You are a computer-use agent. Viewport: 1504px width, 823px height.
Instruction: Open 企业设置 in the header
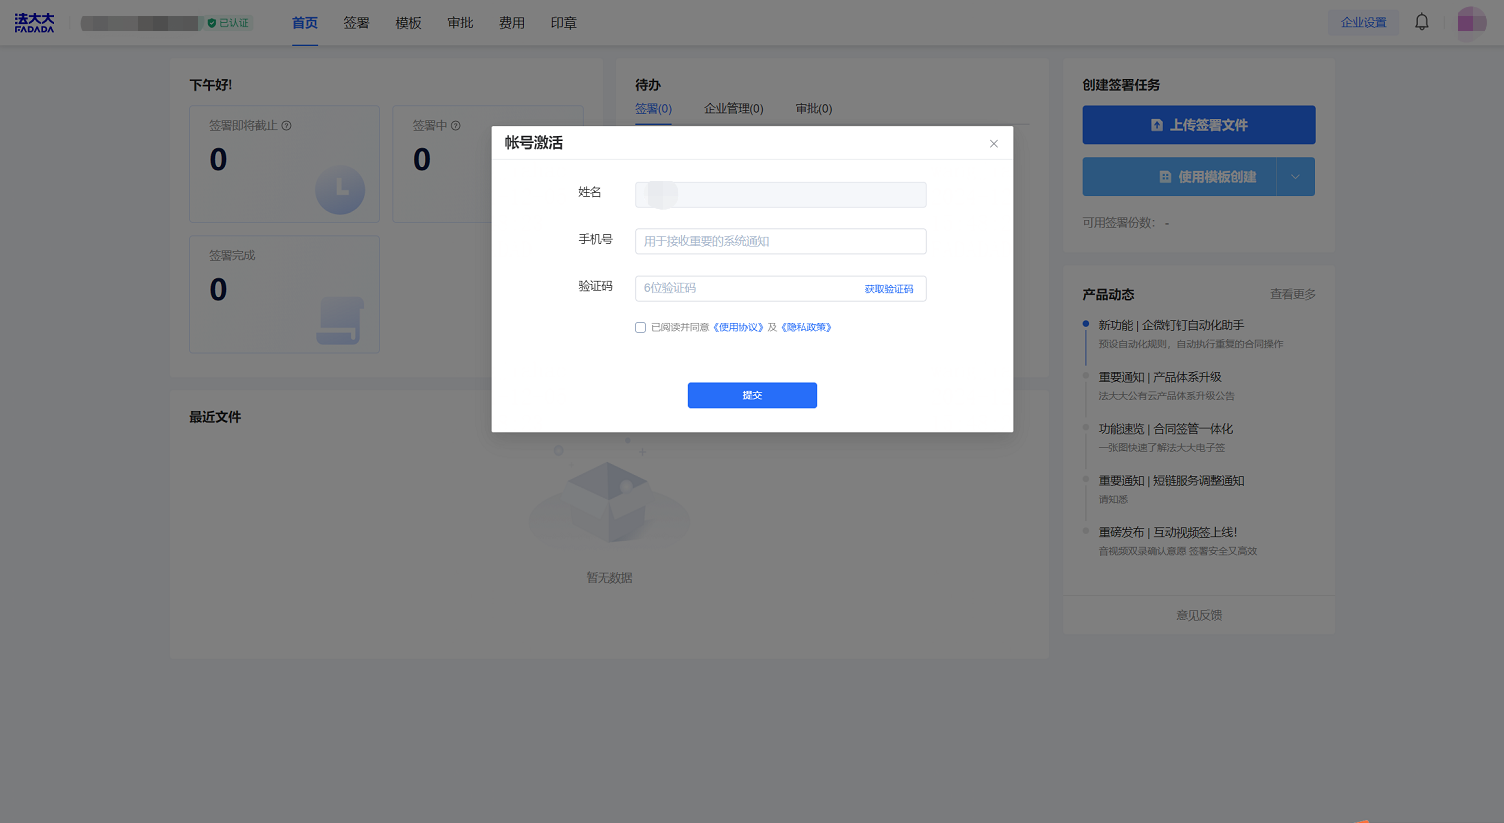click(x=1363, y=22)
